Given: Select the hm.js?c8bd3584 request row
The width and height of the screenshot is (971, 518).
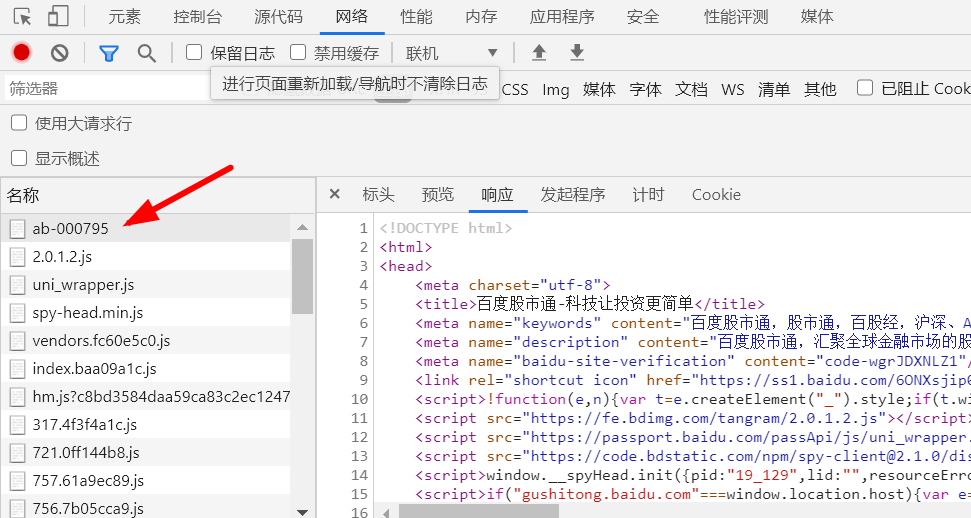Looking at the screenshot, I should tap(146, 397).
